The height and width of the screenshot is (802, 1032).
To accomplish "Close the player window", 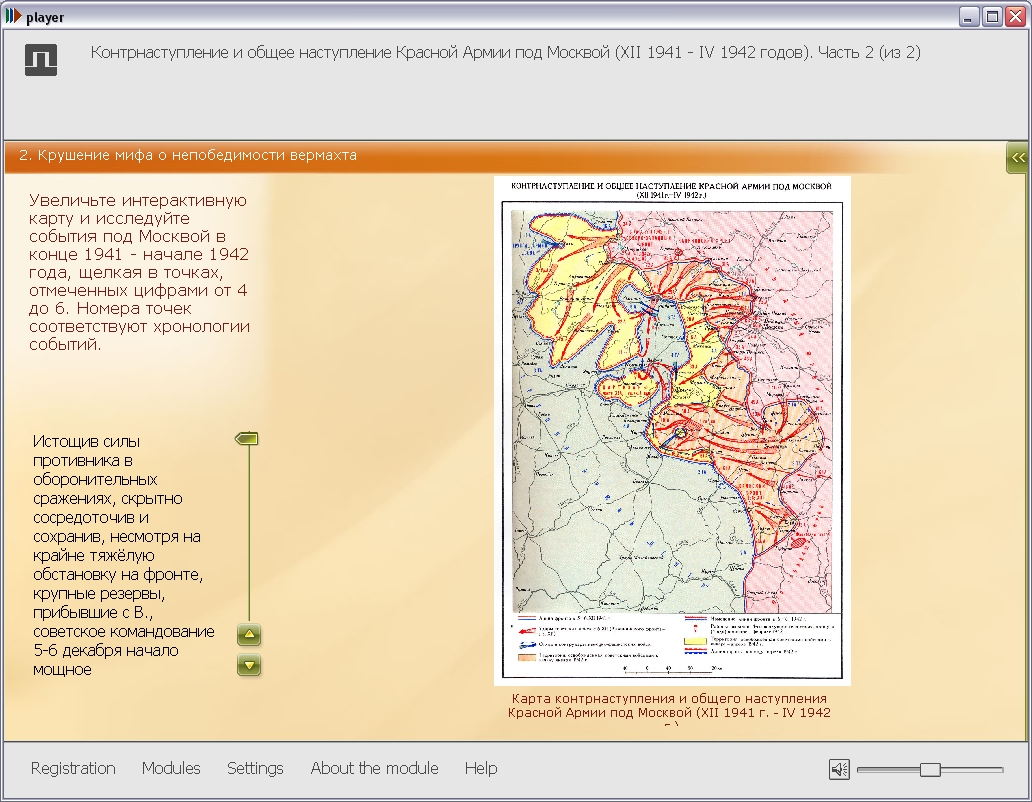I will pyautogui.click(x=1016, y=16).
